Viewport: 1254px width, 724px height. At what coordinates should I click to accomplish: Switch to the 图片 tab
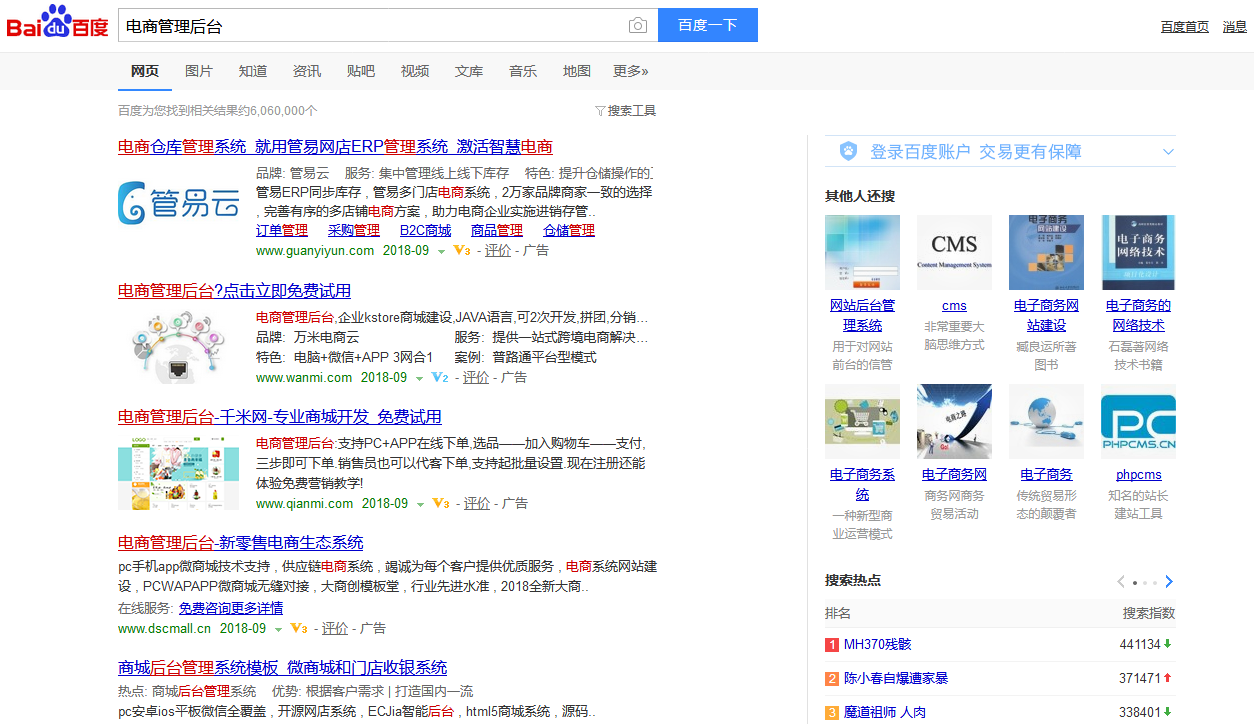point(199,71)
